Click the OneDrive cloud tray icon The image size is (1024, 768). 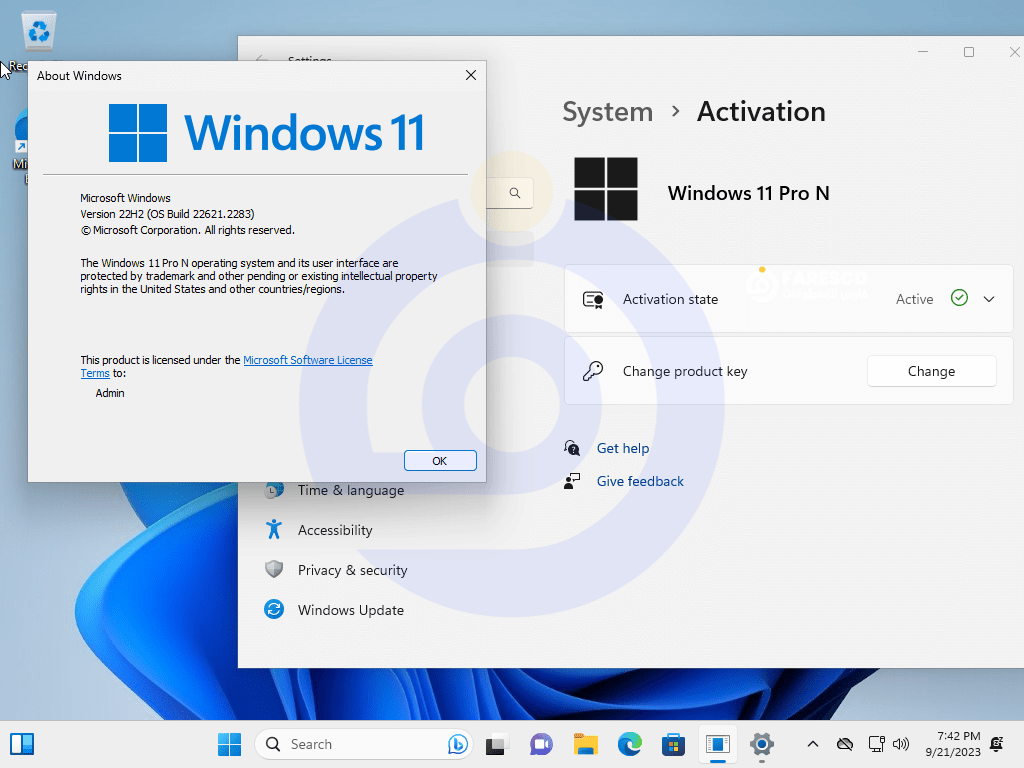pyautogui.click(x=845, y=744)
